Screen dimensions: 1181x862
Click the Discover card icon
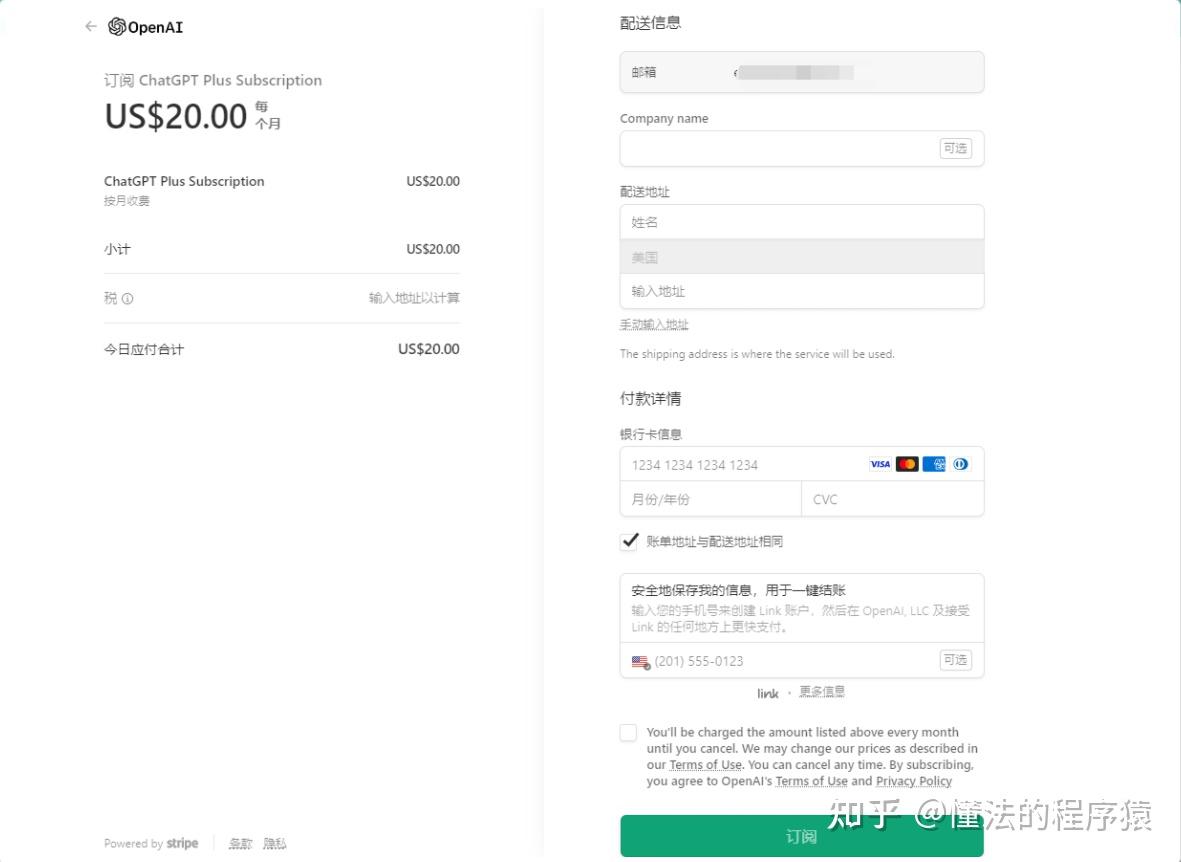pos(960,464)
